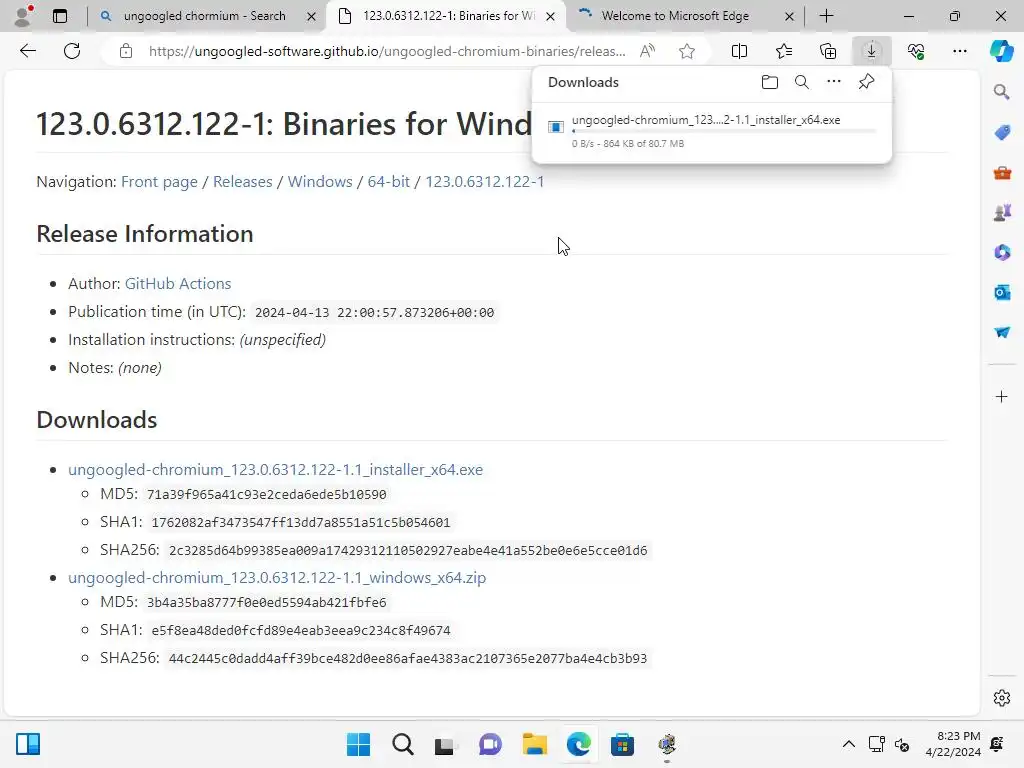Open the Favorites list icon
1024x768 pixels.
(784, 51)
